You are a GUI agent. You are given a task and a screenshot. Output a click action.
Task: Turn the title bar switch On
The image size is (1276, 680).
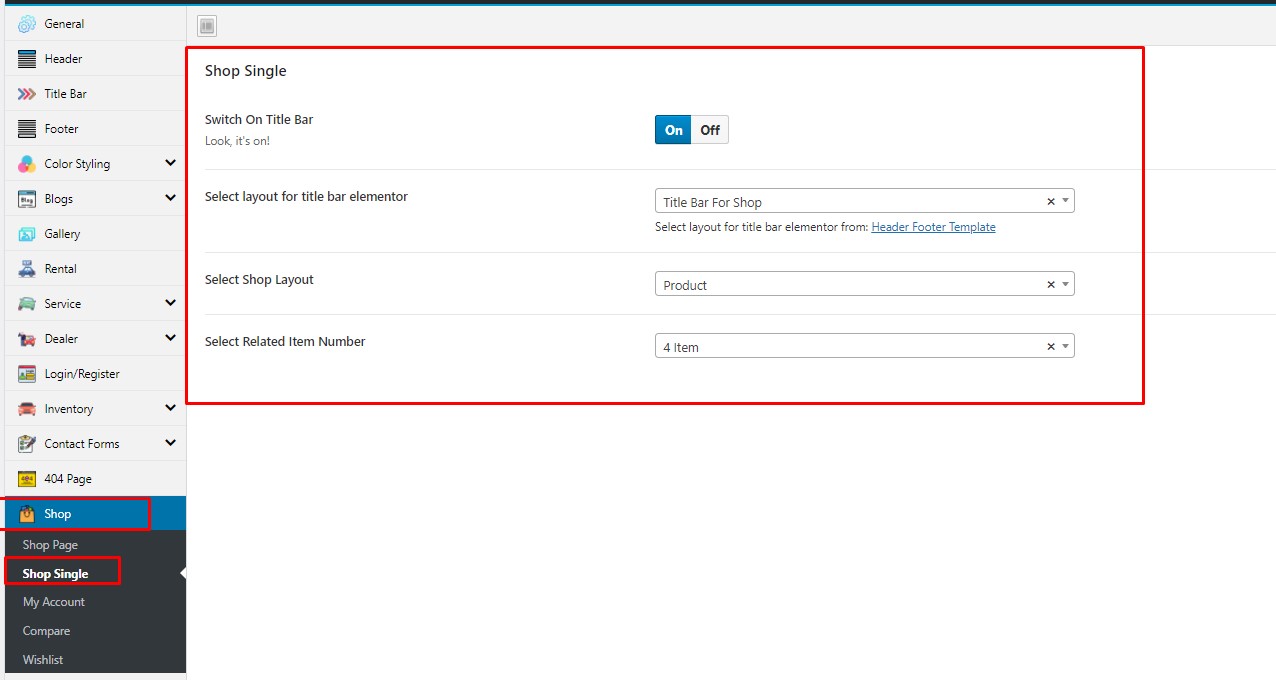click(x=673, y=130)
